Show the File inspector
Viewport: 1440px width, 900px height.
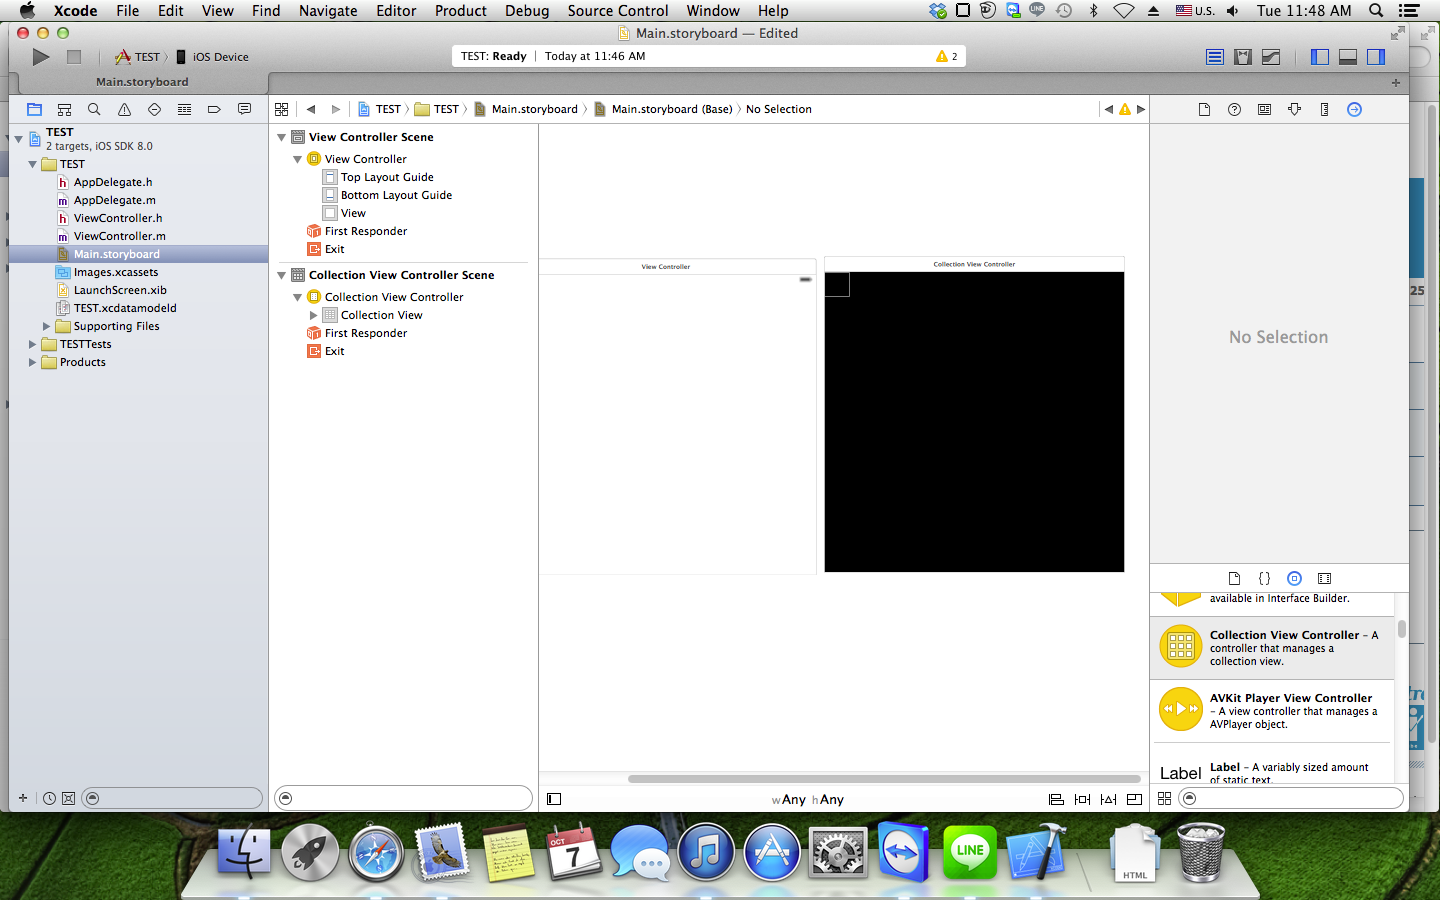tap(1204, 109)
